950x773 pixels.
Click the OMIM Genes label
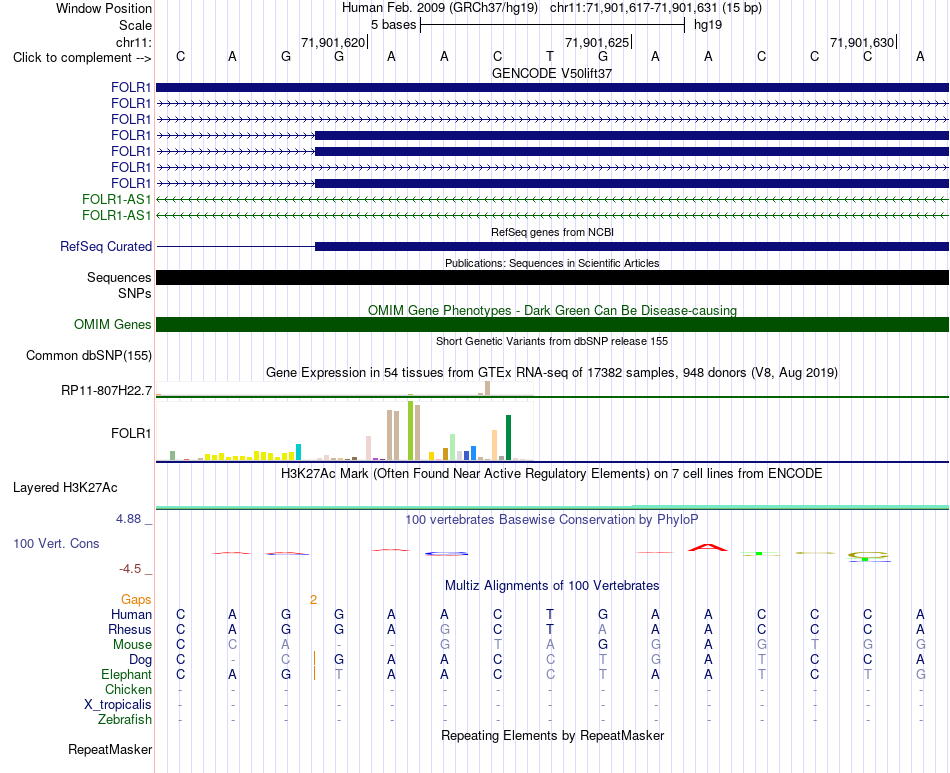(112, 325)
